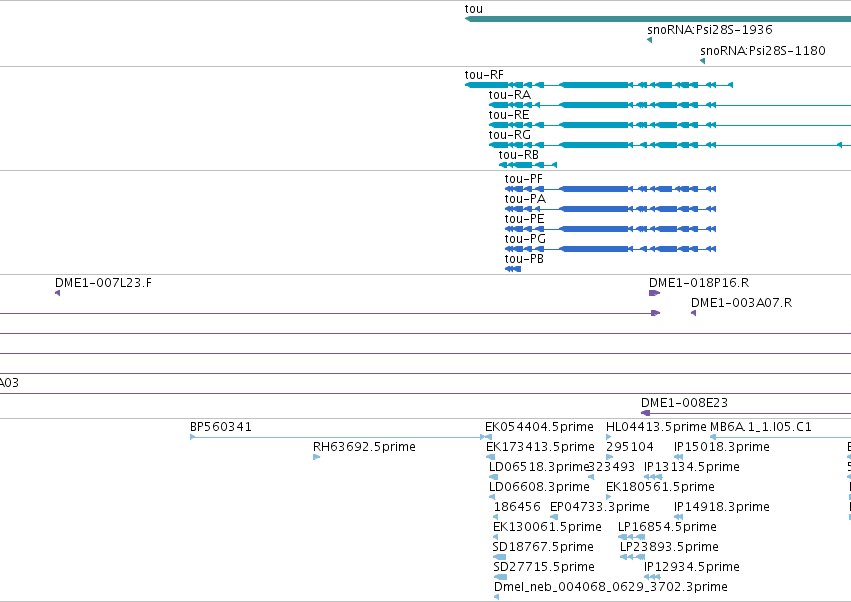The image size is (851, 602).
Task: Click the DME1-008E23 clone label
Action: (x=684, y=403)
